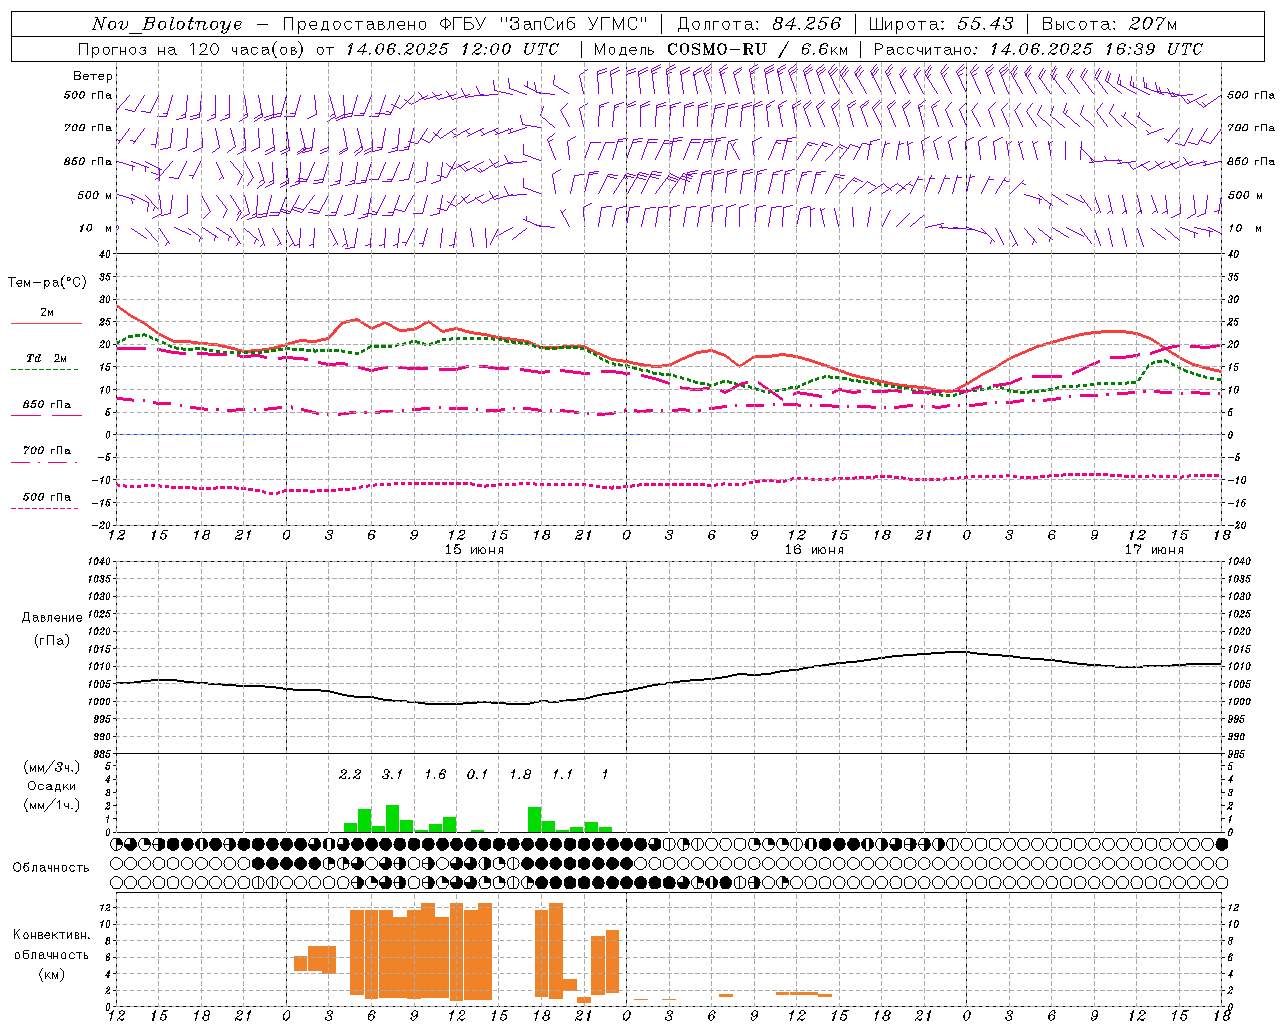Click the station name Nov_Bolotnoye
The width and height of the screenshot is (1280, 1024).
click(x=167, y=24)
